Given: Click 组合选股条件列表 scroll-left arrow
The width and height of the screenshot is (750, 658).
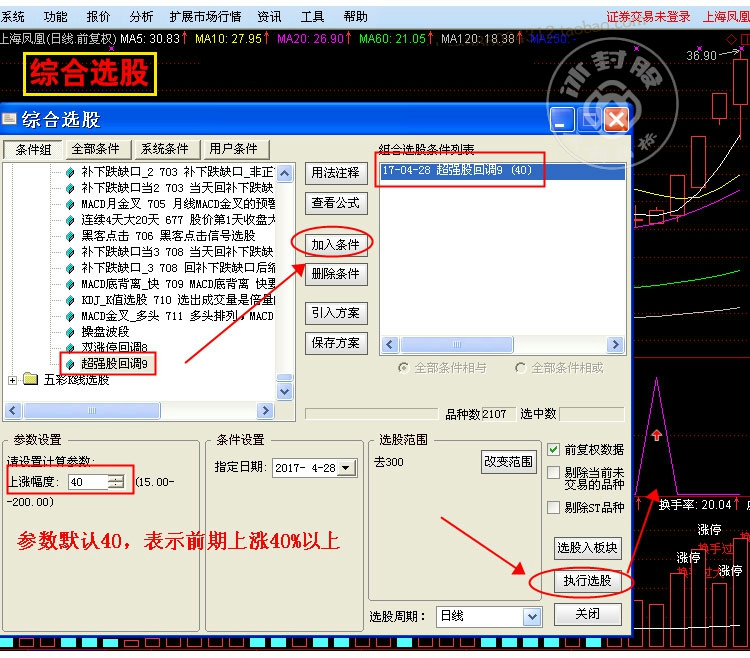Looking at the screenshot, I should point(390,344).
